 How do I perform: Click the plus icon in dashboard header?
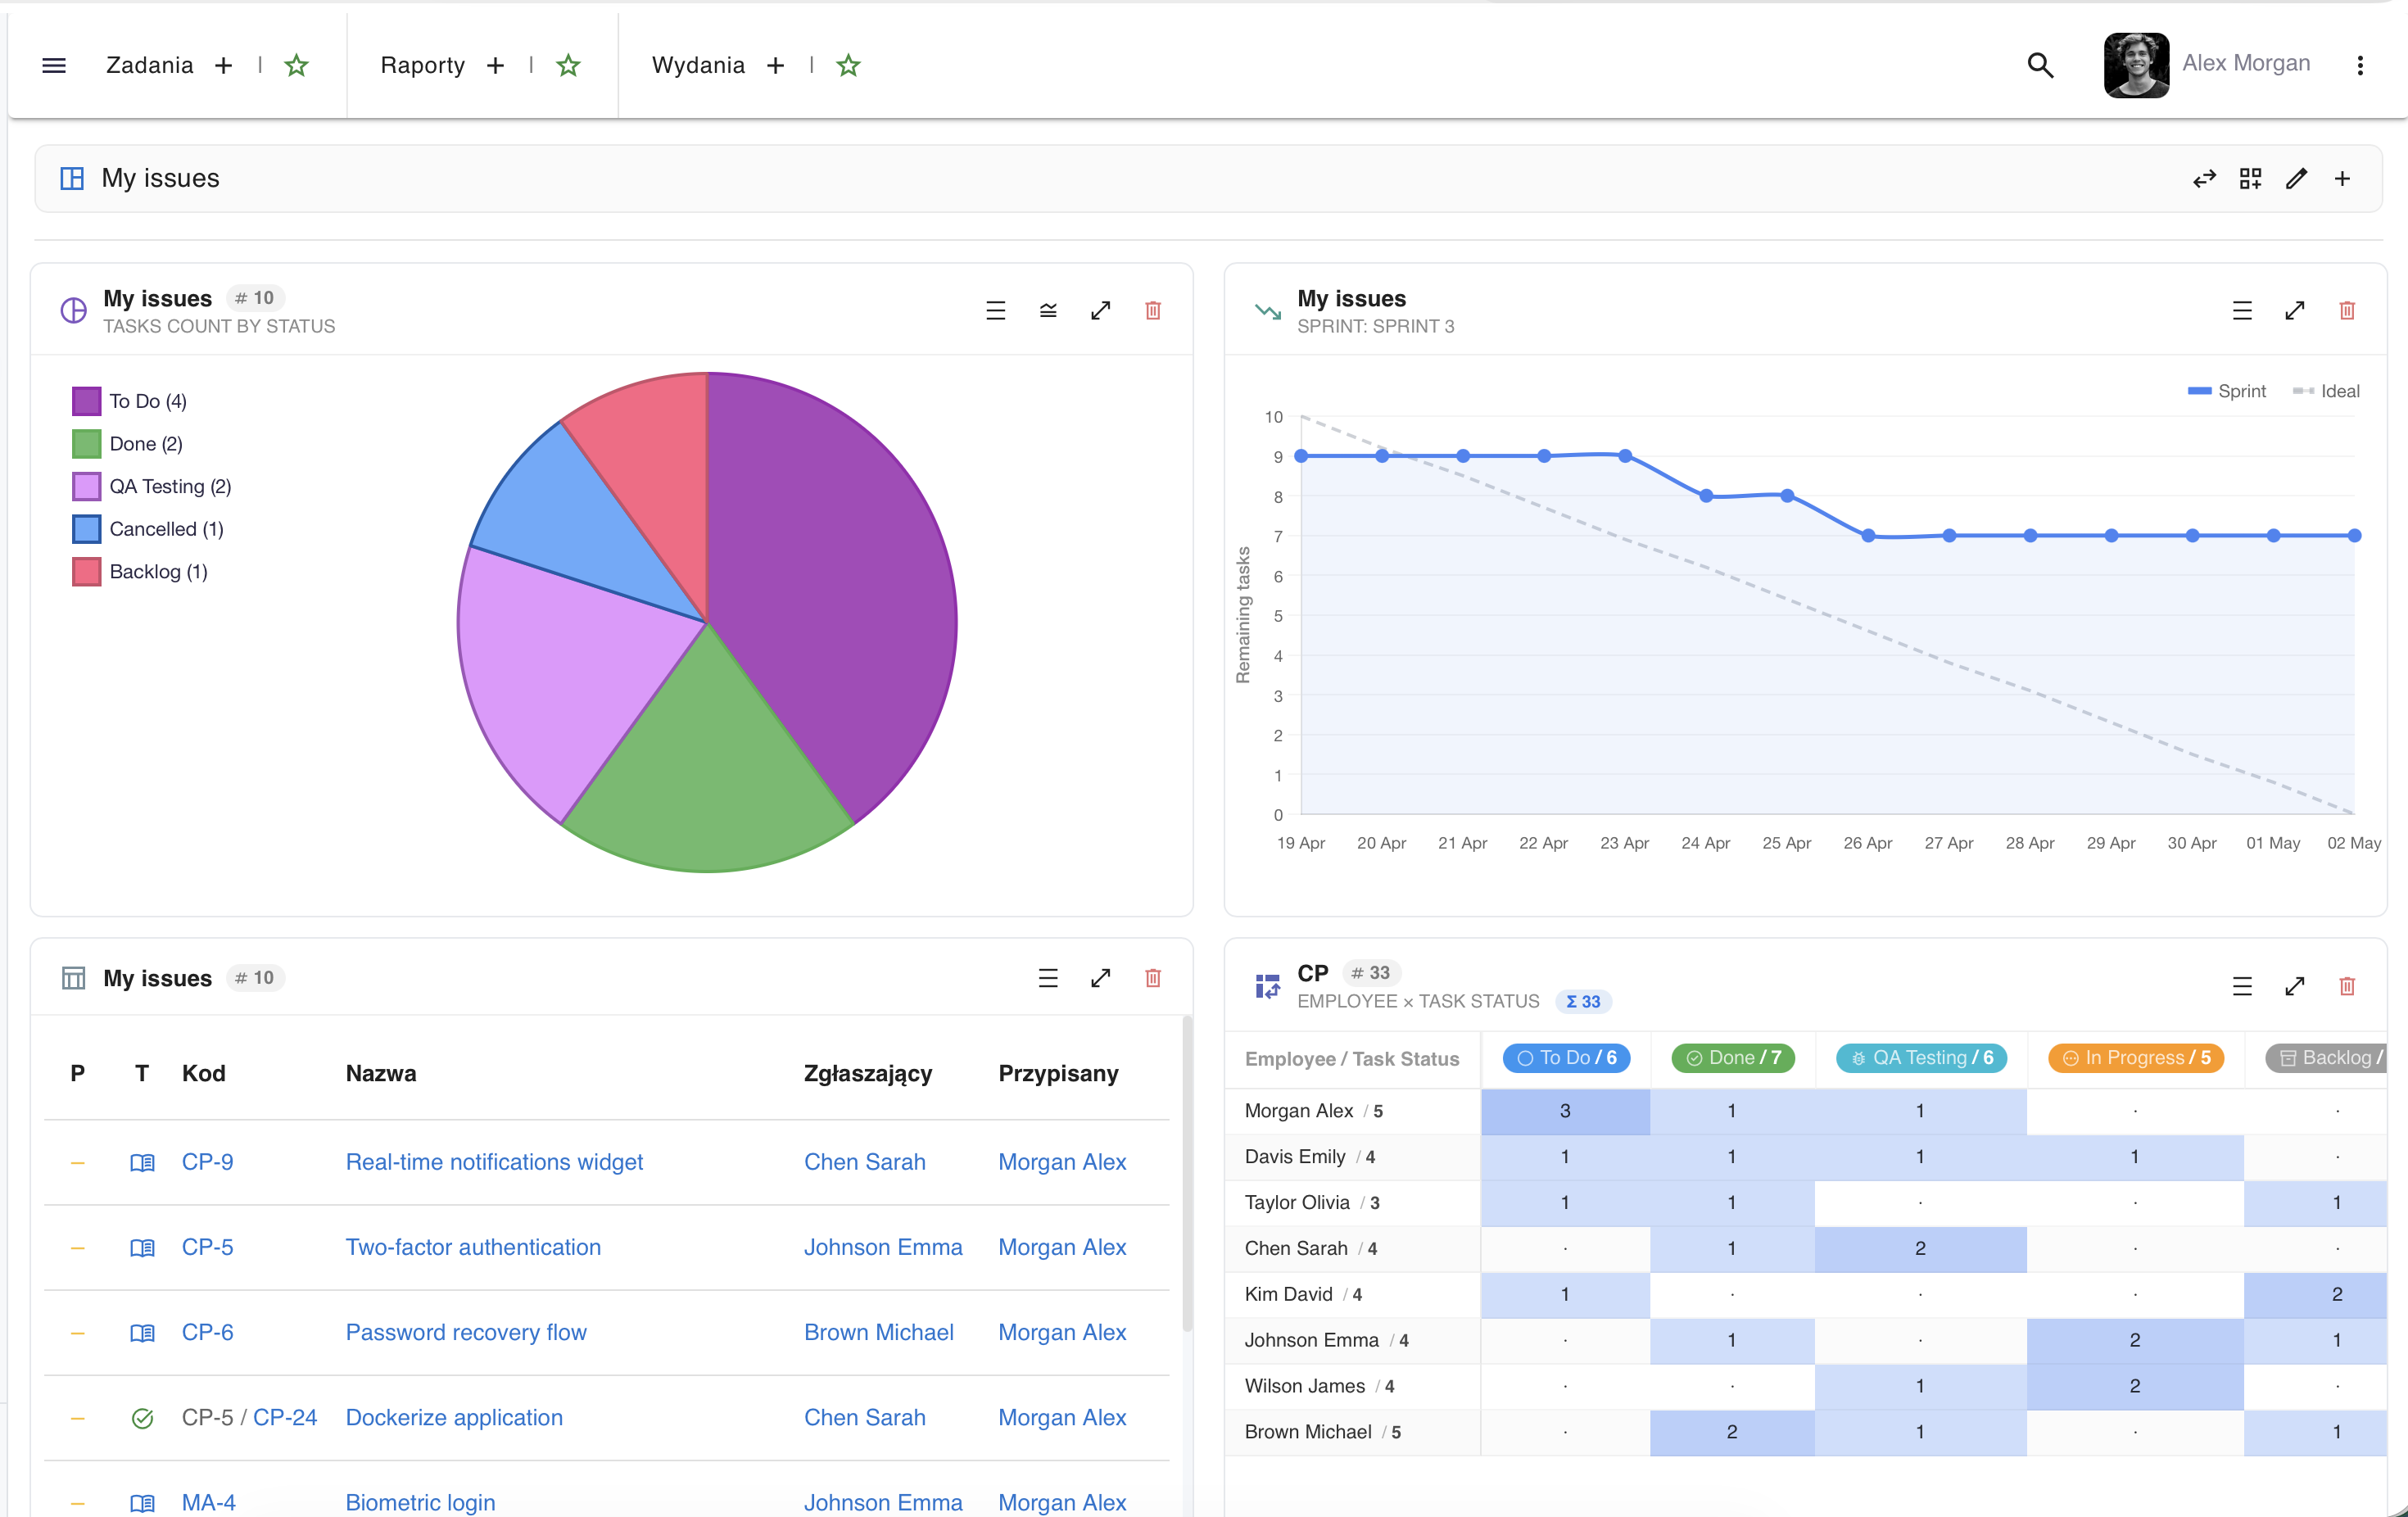[2342, 179]
